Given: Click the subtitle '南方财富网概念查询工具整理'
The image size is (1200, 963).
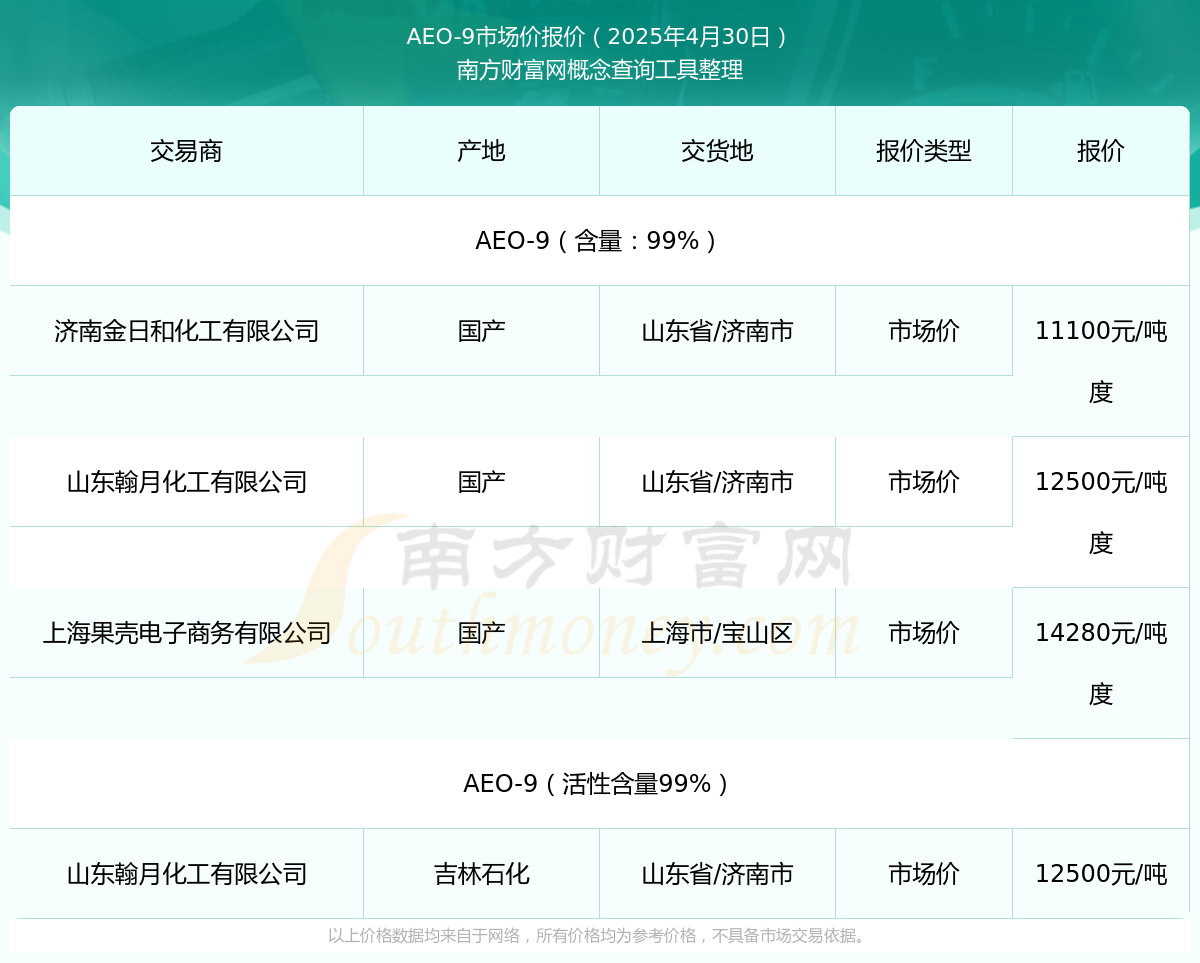Looking at the screenshot, I should coord(600,70).
